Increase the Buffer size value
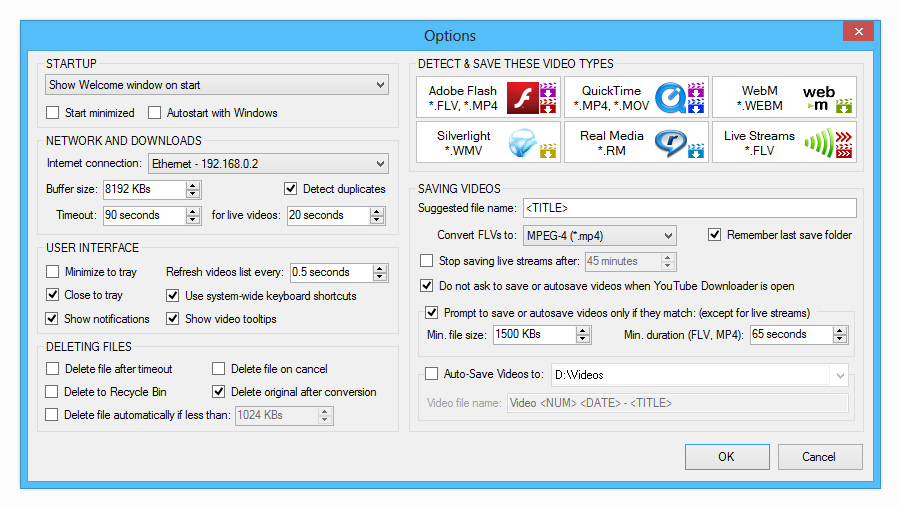 [x=193, y=184]
